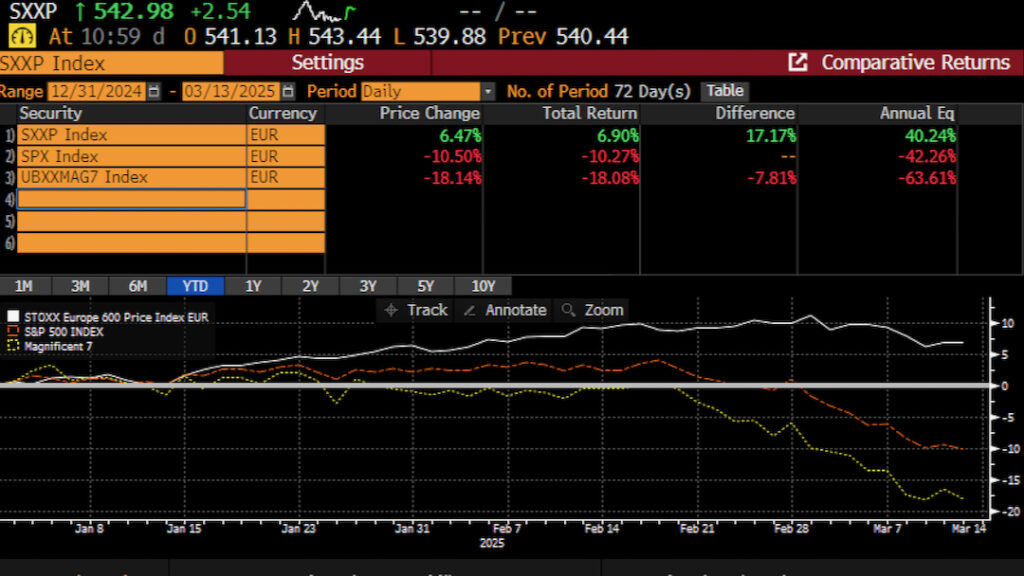The height and width of the screenshot is (576, 1024).
Task: Click currency EUR cell for SXXP Index
Action: (285, 135)
